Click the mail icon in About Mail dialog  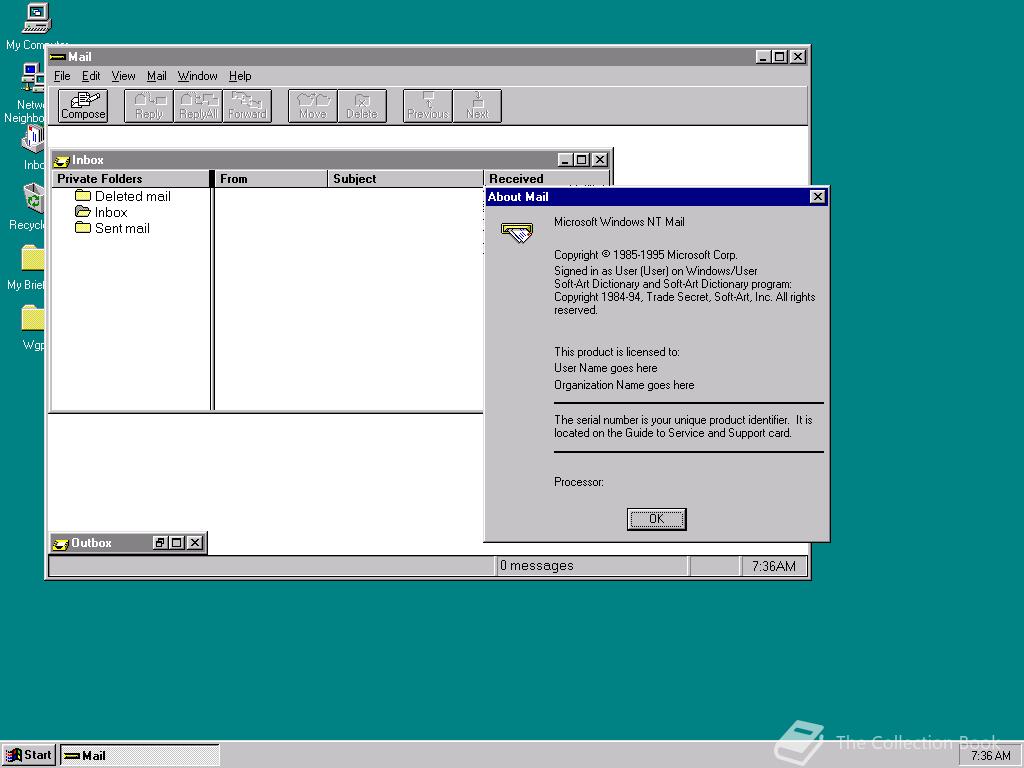pyautogui.click(x=517, y=232)
